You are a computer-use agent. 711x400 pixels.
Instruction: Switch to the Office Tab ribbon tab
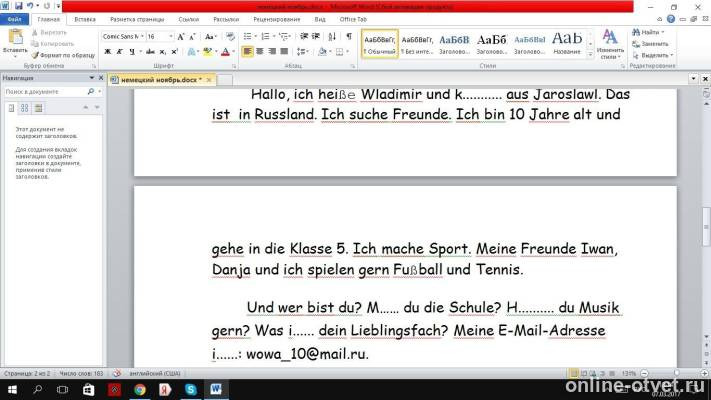click(x=353, y=20)
